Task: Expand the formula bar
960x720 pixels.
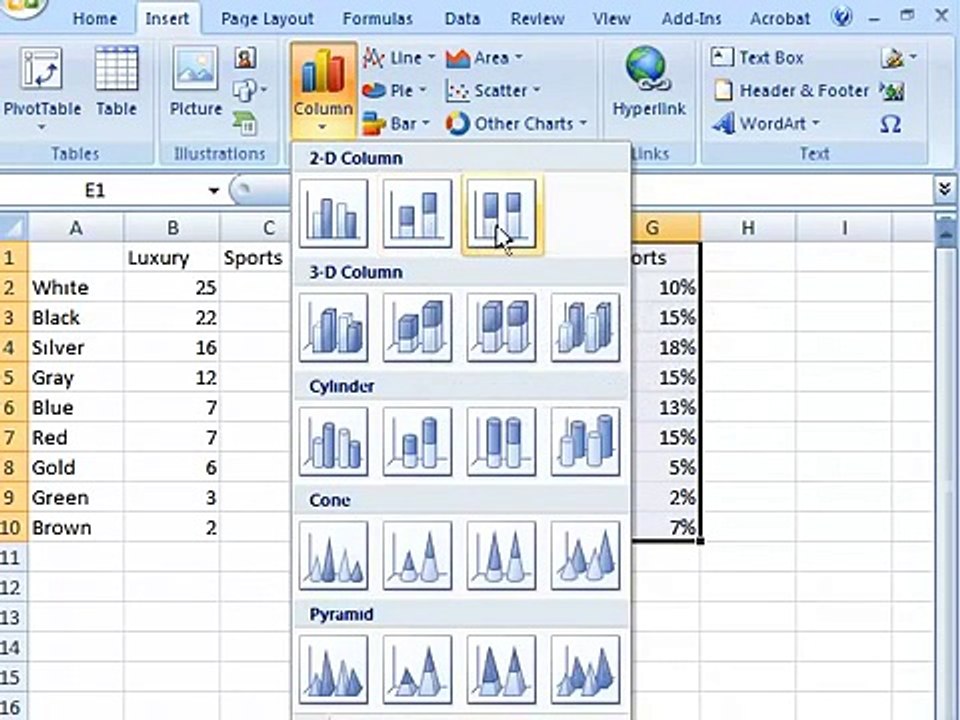Action: 945,190
